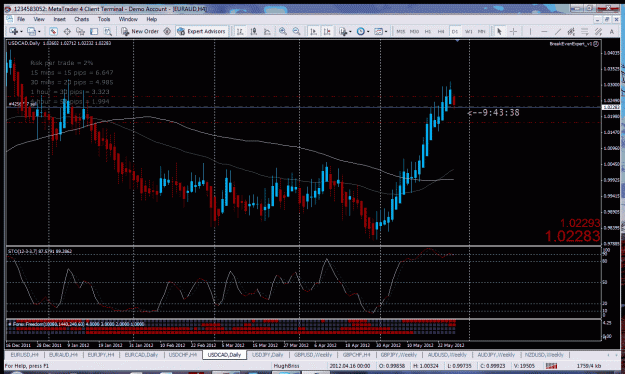The image size is (625, 374).
Task: Switch to the EURUSD,H4 chart tab
Action: click(x=24, y=354)
